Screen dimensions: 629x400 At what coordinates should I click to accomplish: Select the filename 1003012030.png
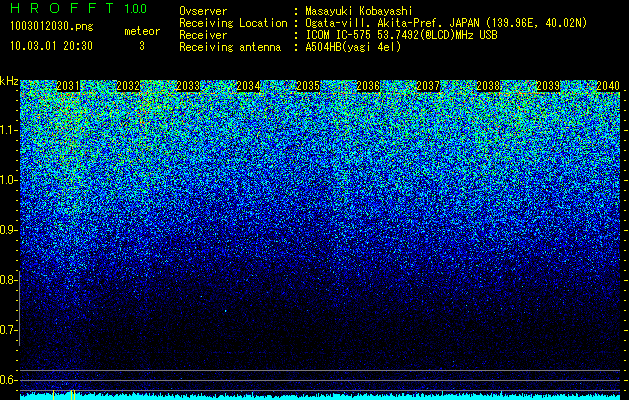tap(52, 27)
